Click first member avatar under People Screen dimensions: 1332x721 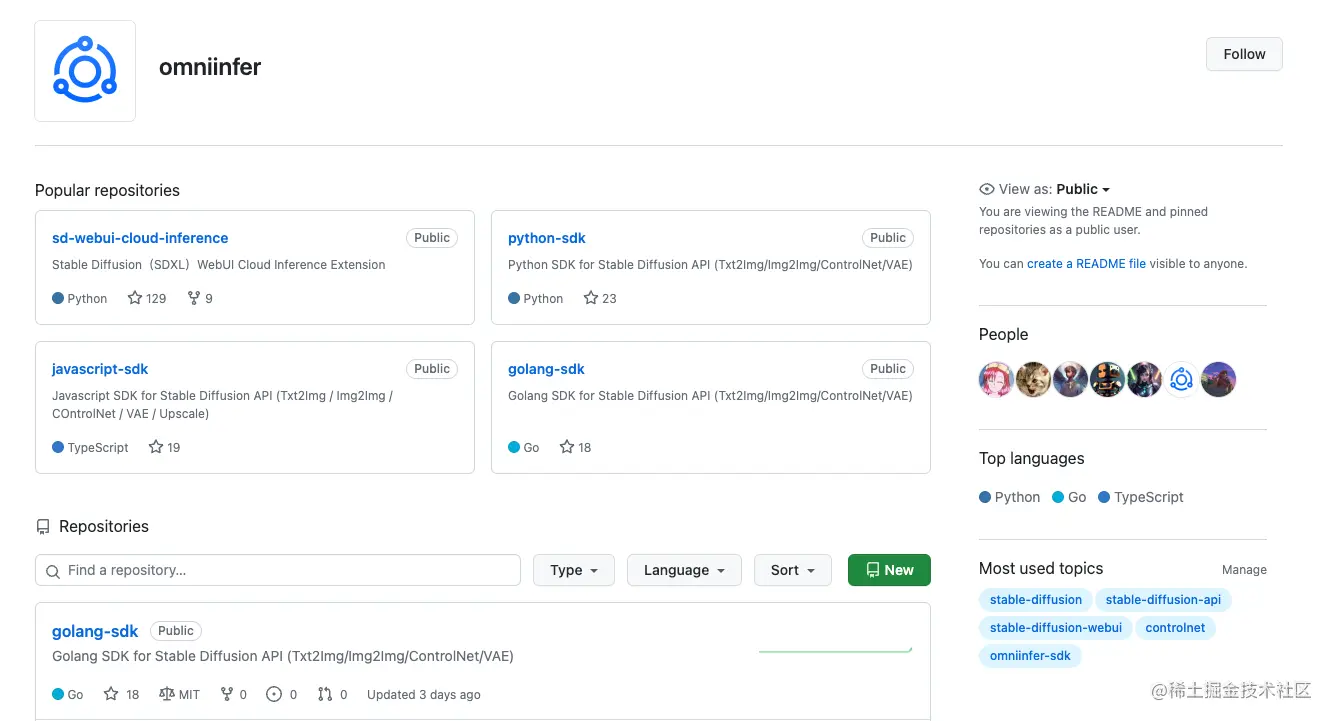pyautogui.click(x=997, y=380)
